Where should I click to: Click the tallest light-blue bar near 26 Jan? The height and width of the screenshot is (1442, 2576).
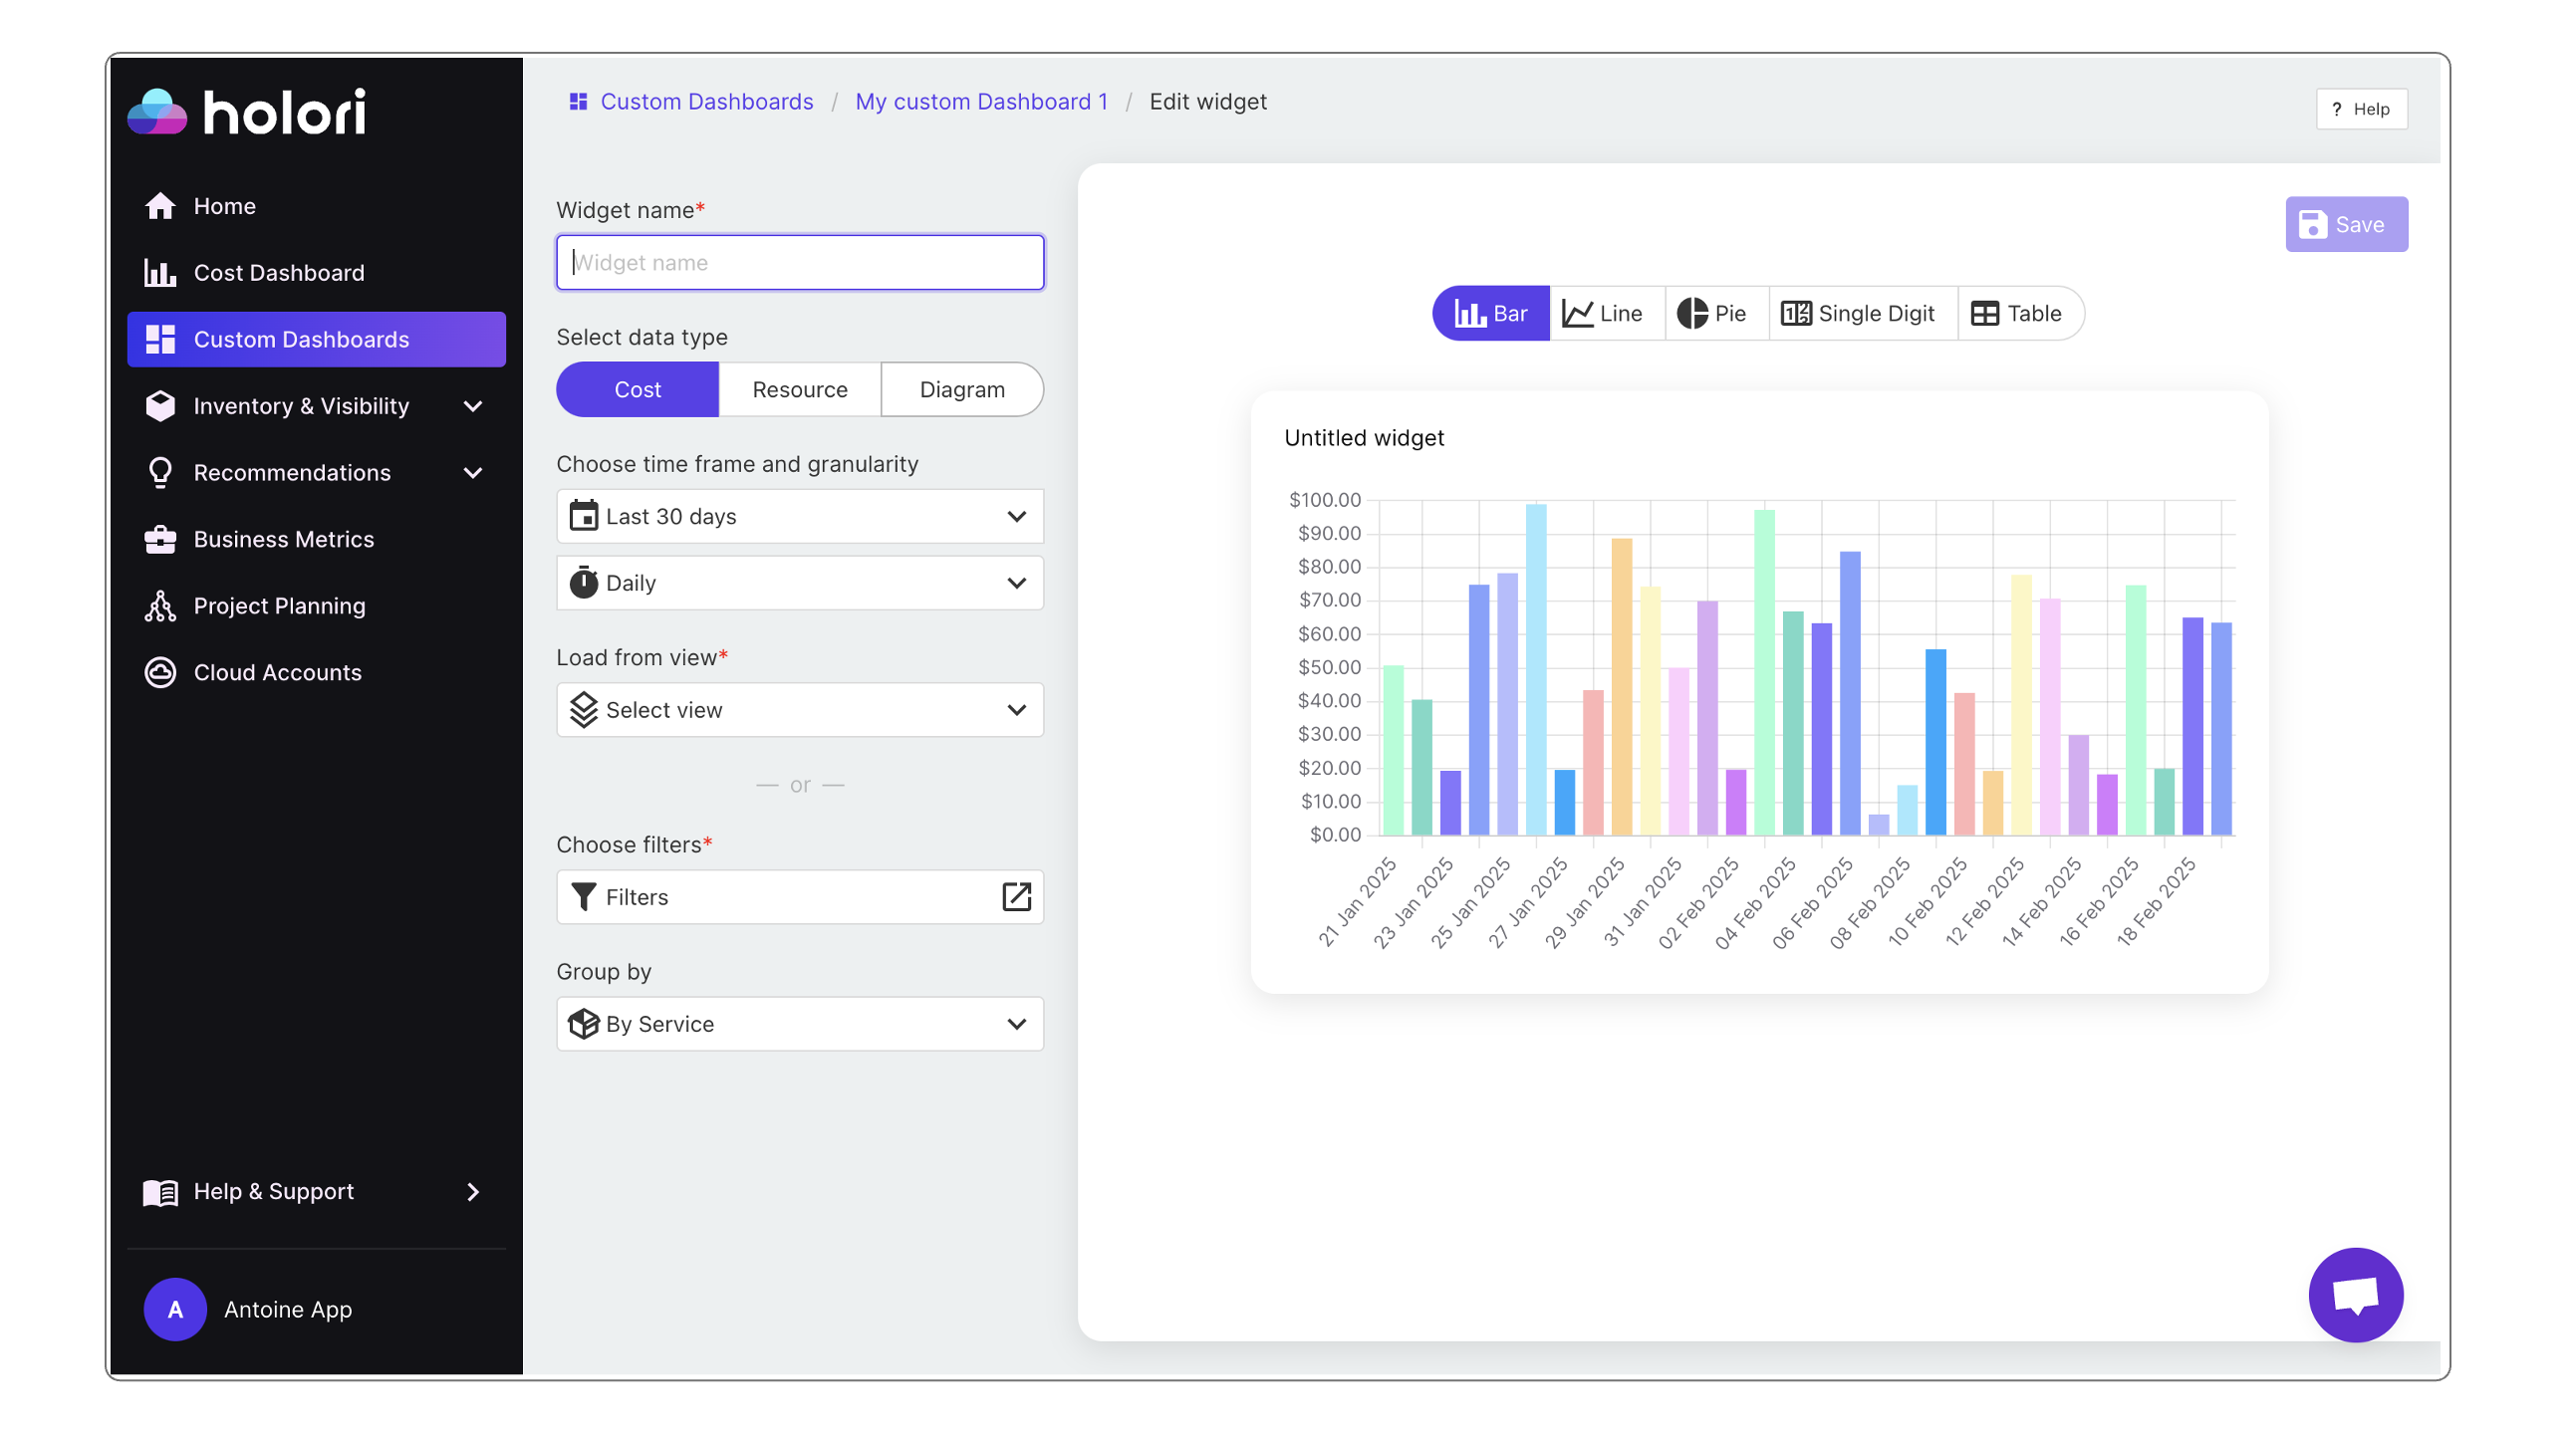1536,670
